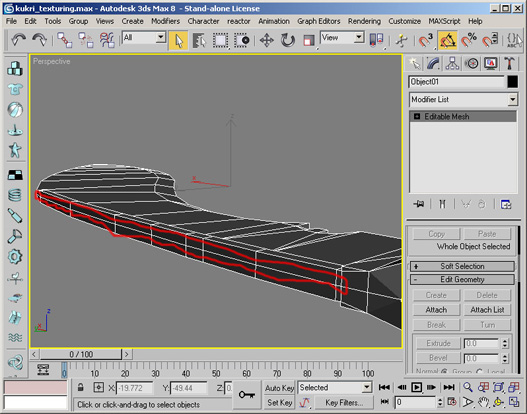The image size is (527, 414).
Task: Switch to Modify command panel tab
Action: (x=433, y=64)
